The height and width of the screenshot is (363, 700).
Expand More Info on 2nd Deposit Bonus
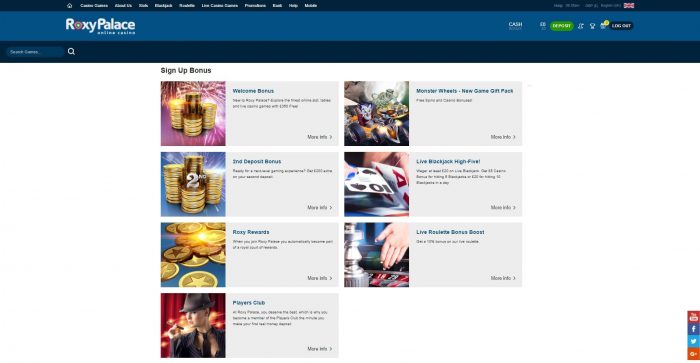320,208
